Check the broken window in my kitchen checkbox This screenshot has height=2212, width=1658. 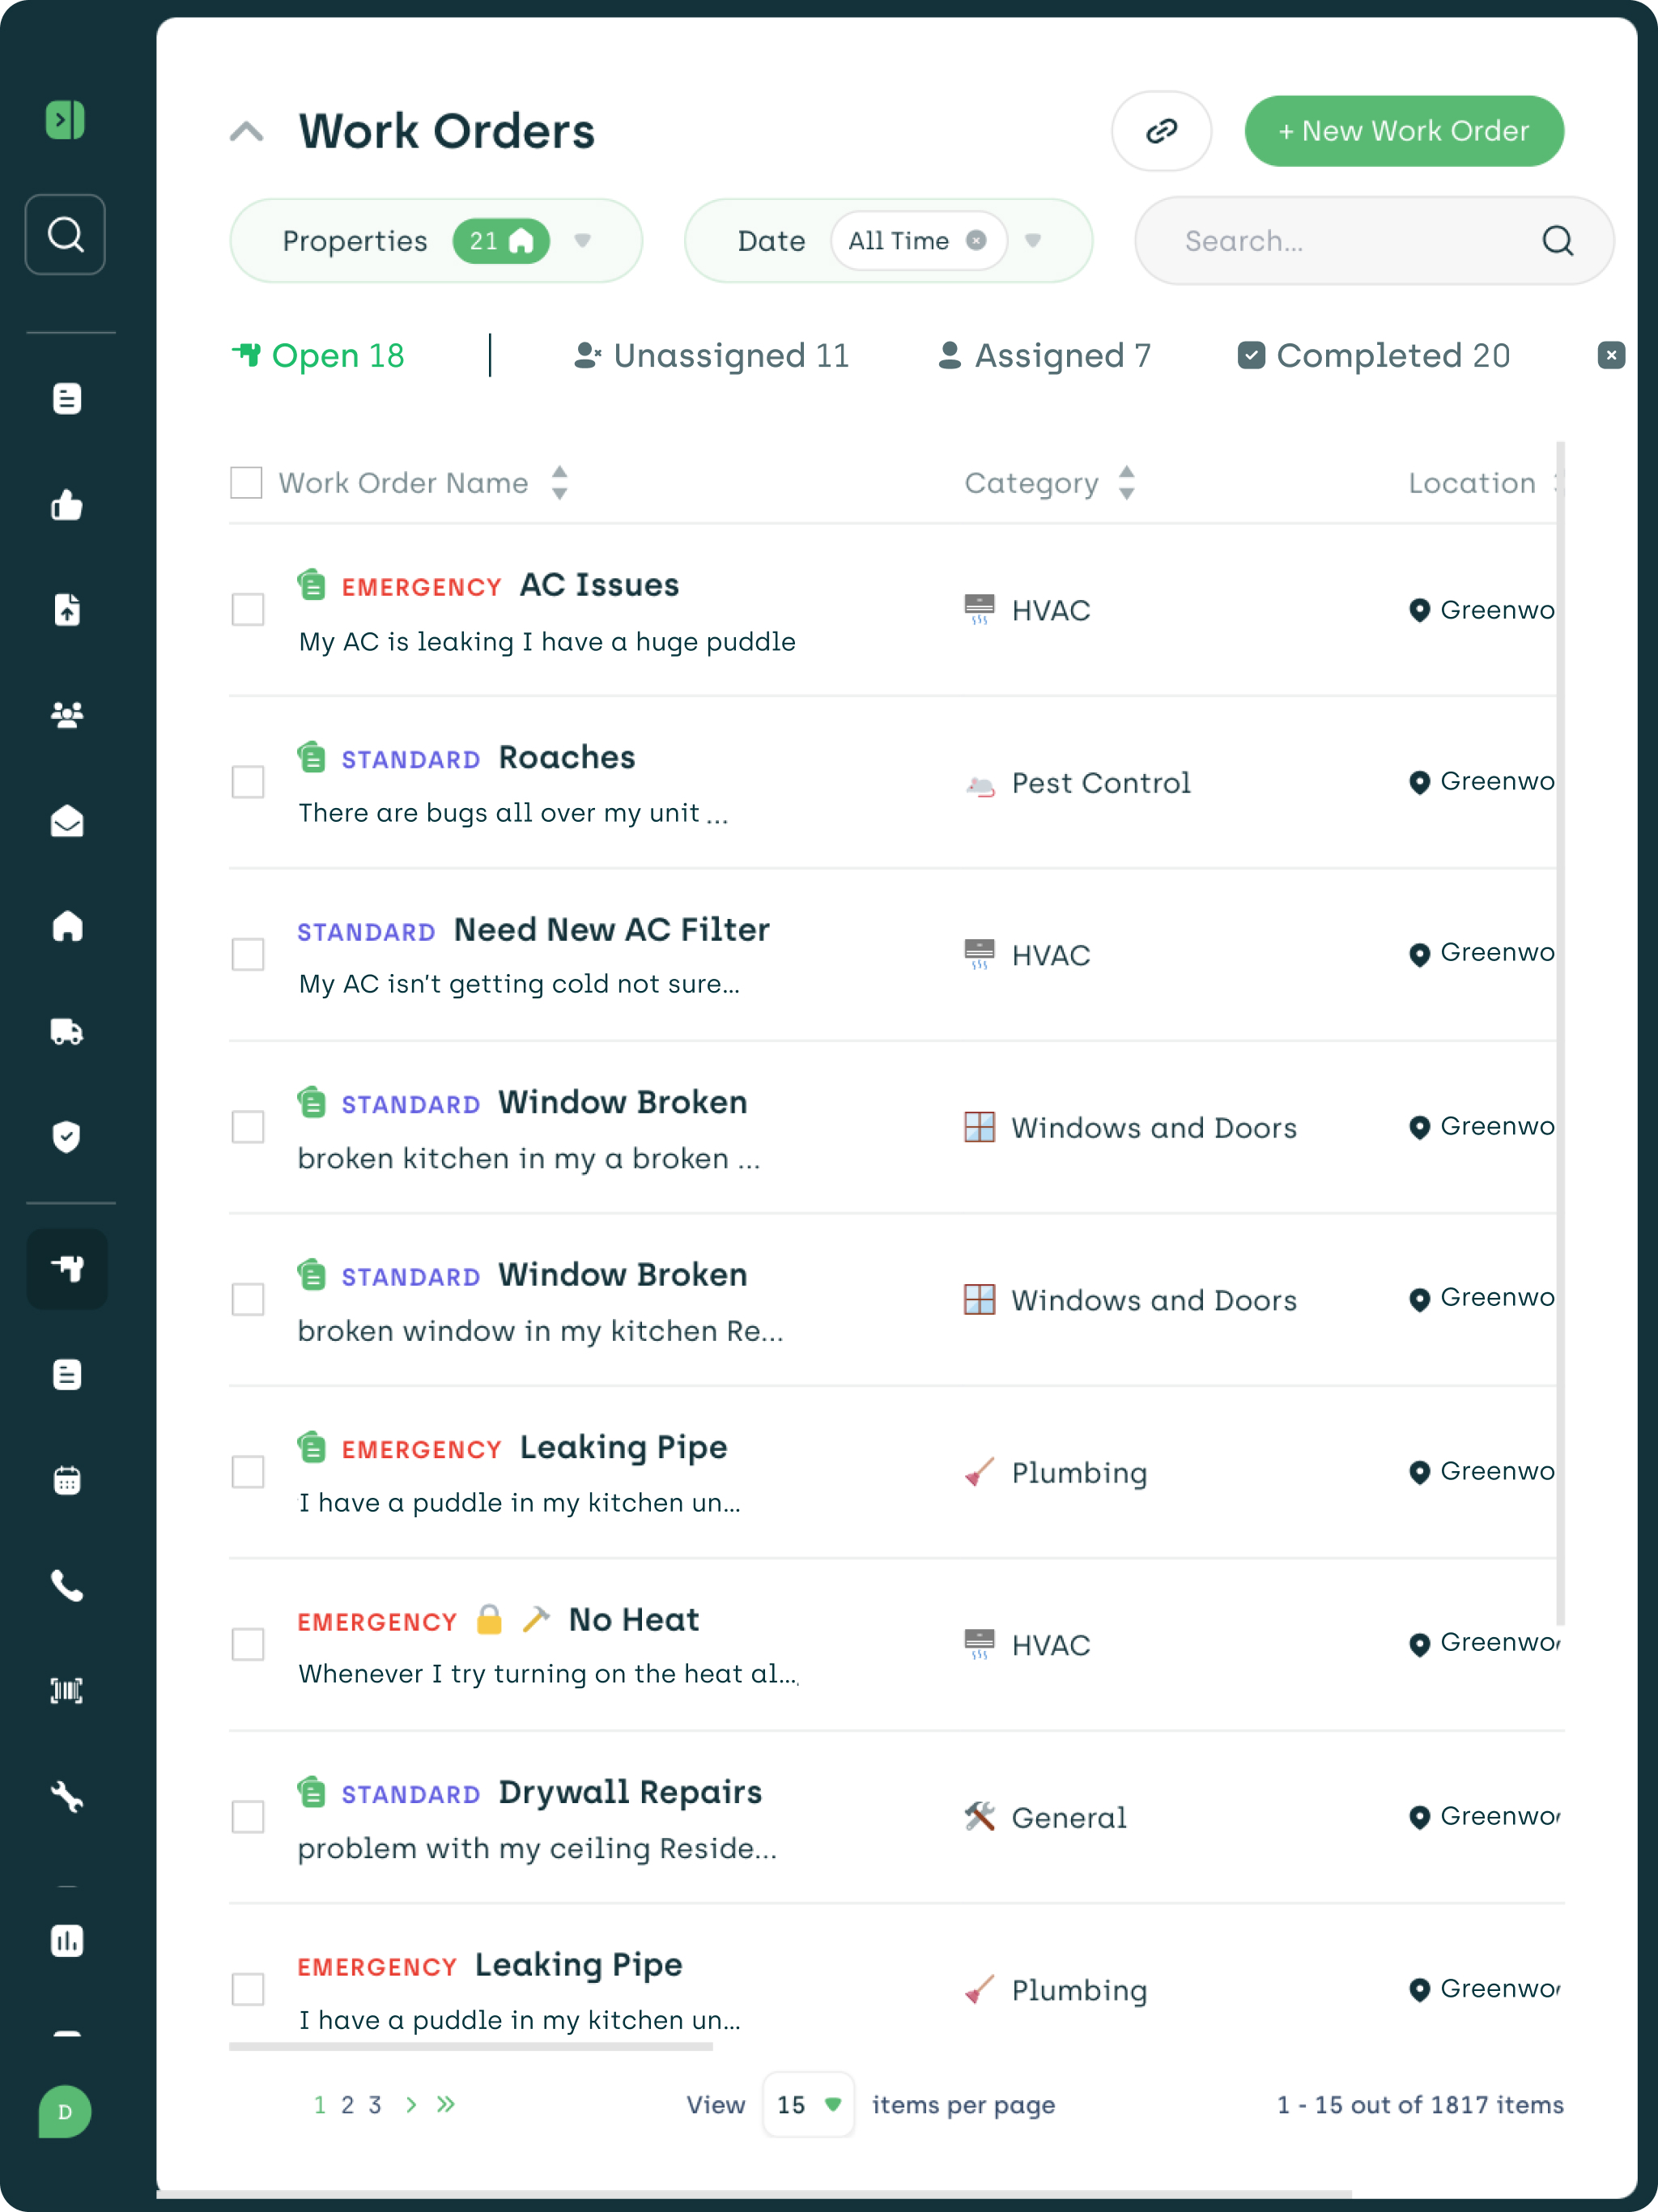tap(248, 1299)
